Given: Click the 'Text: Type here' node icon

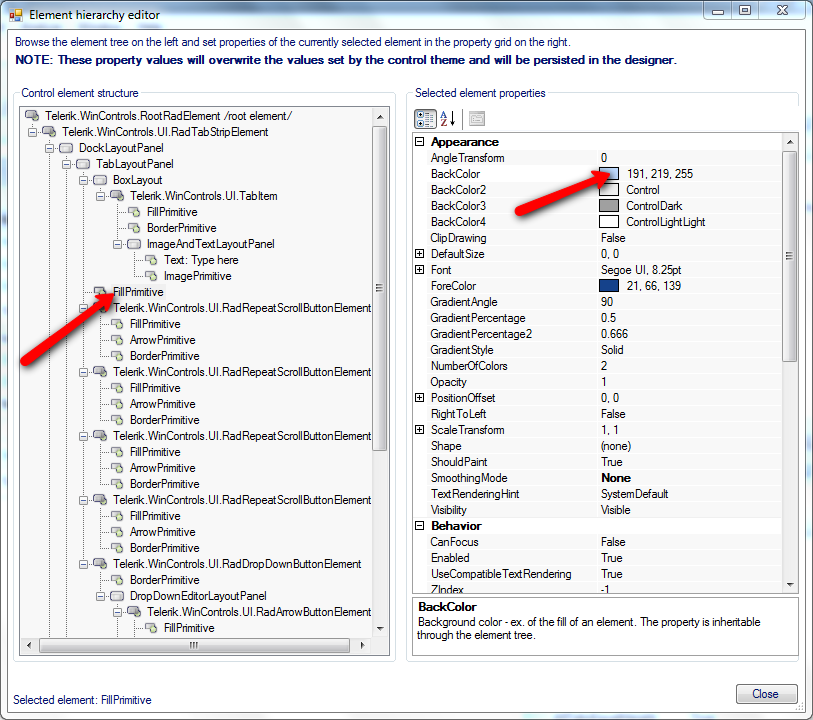Looking at the screenshot, I should [151, 260].
